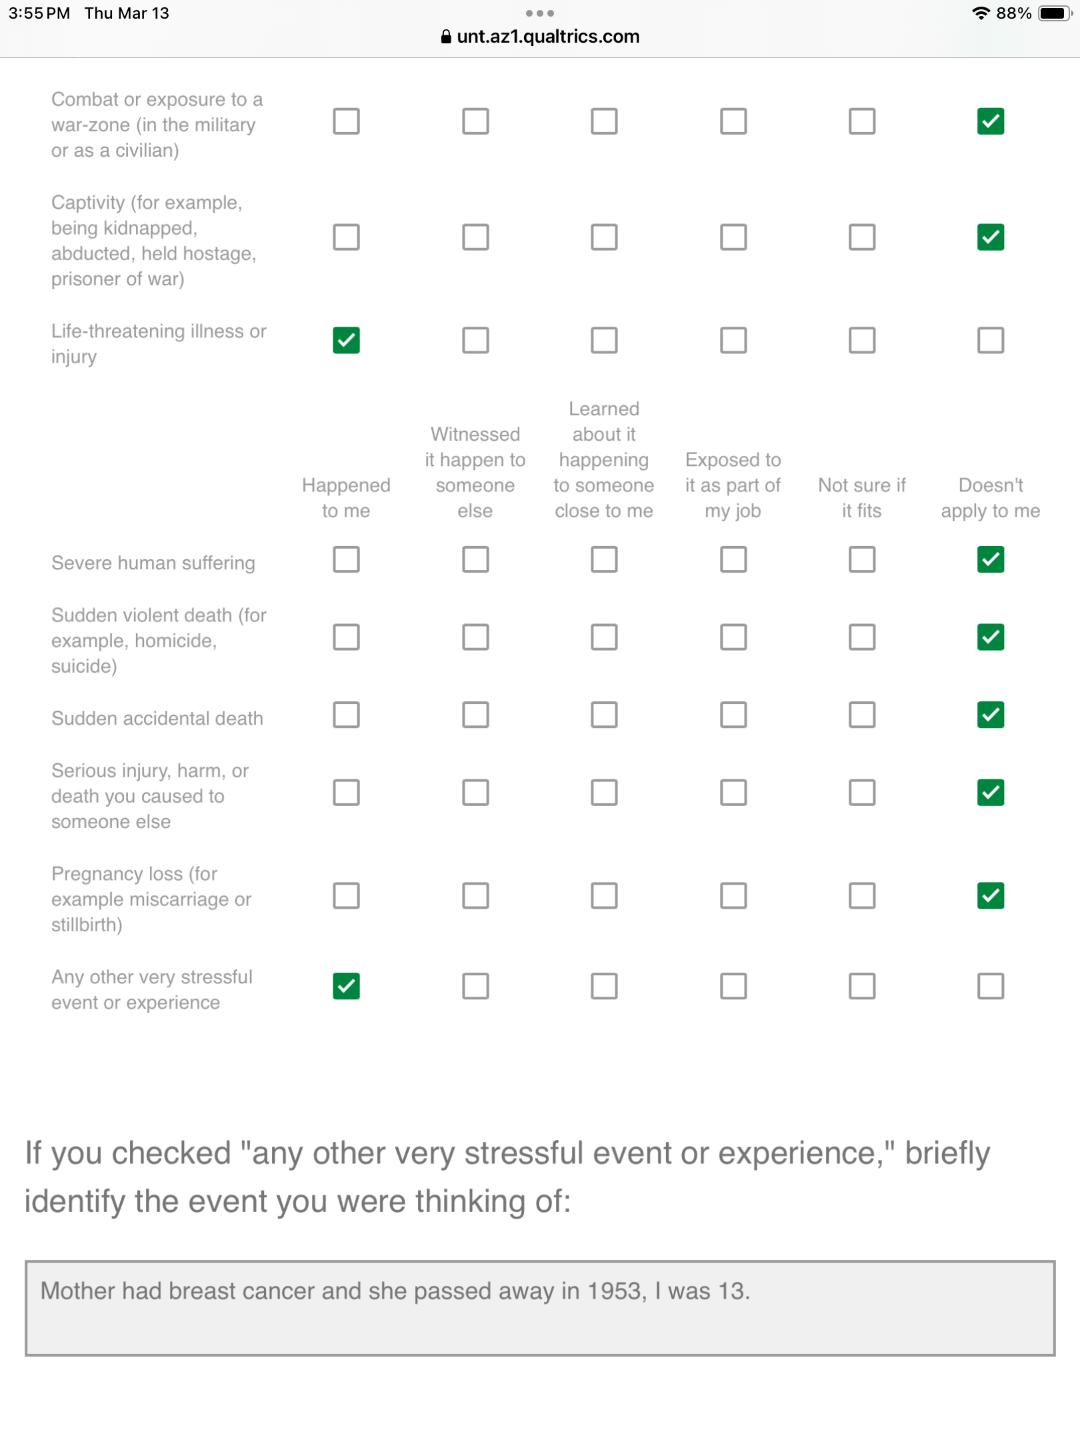Tap the three-dot multitasking icon at top
The height and width of the screenshot is (1440, 1080).
click(x=539, y=14)
